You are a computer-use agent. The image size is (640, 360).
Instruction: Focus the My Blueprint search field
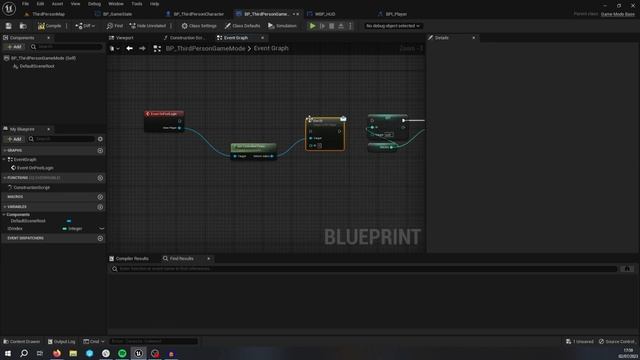tap(63, 139)
